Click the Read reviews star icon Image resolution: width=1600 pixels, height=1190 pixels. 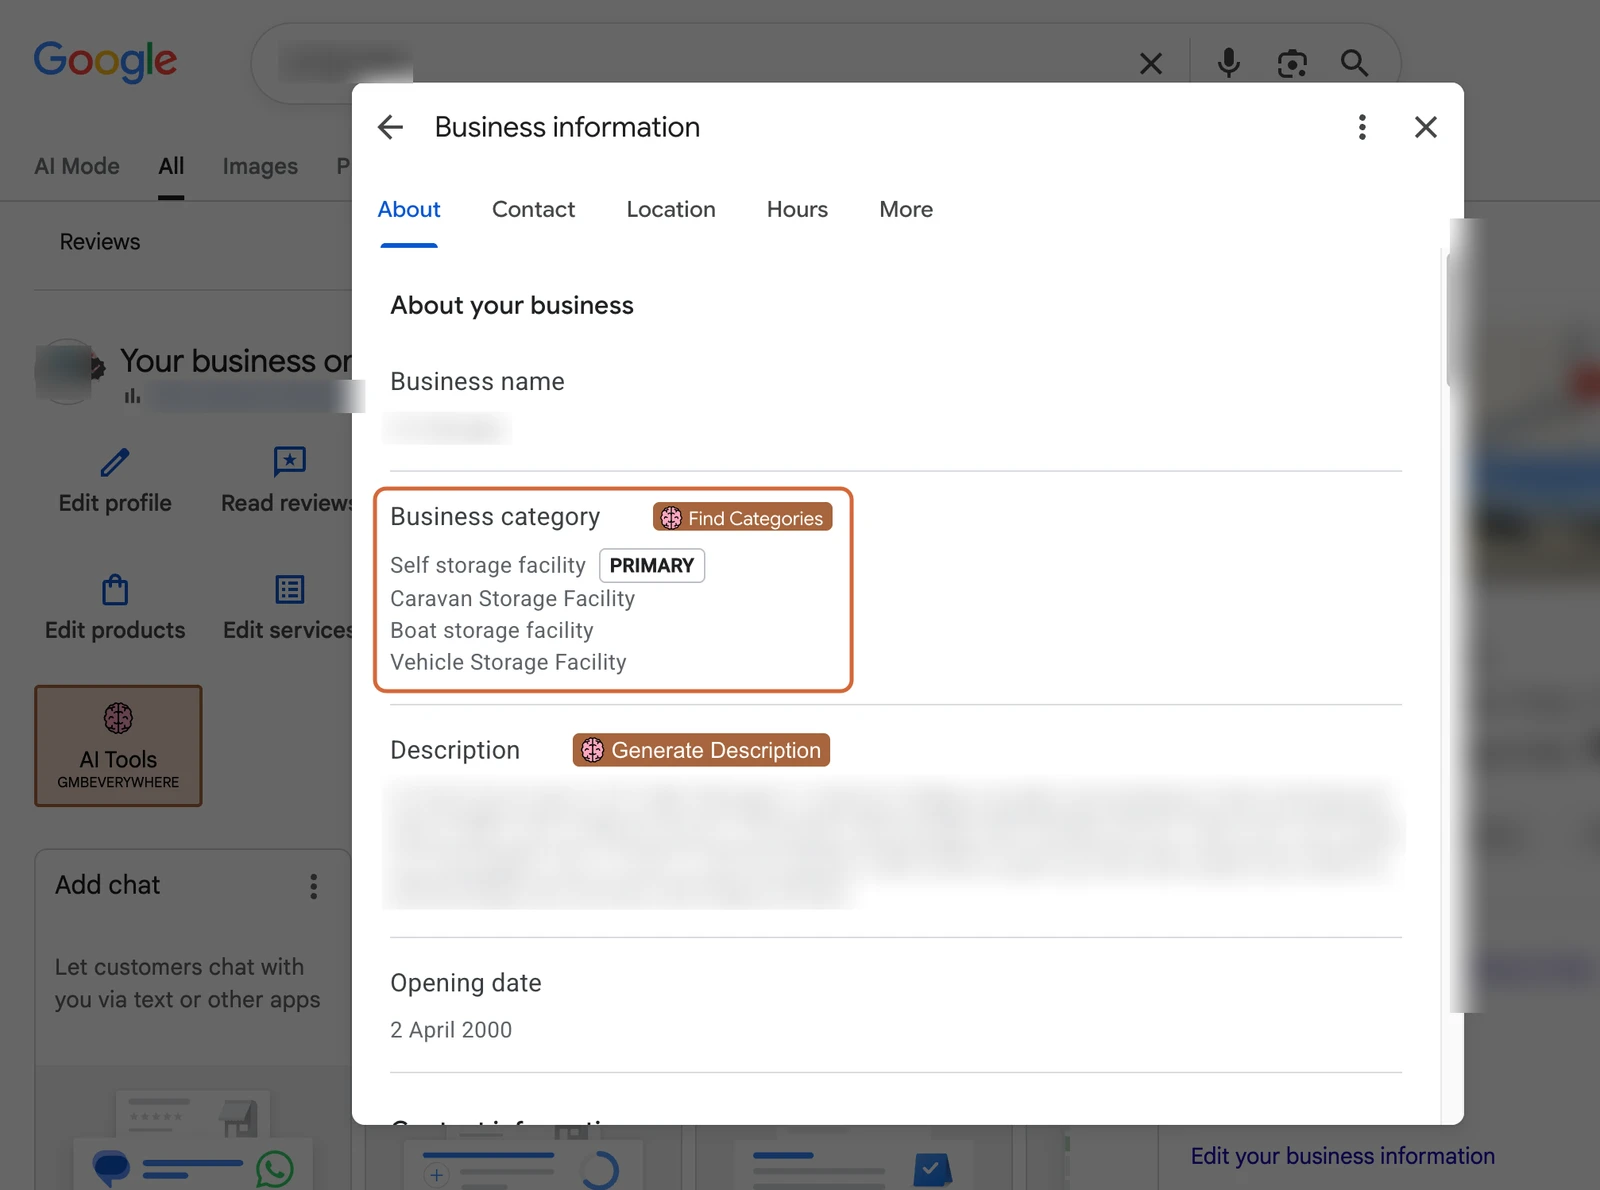289,461
